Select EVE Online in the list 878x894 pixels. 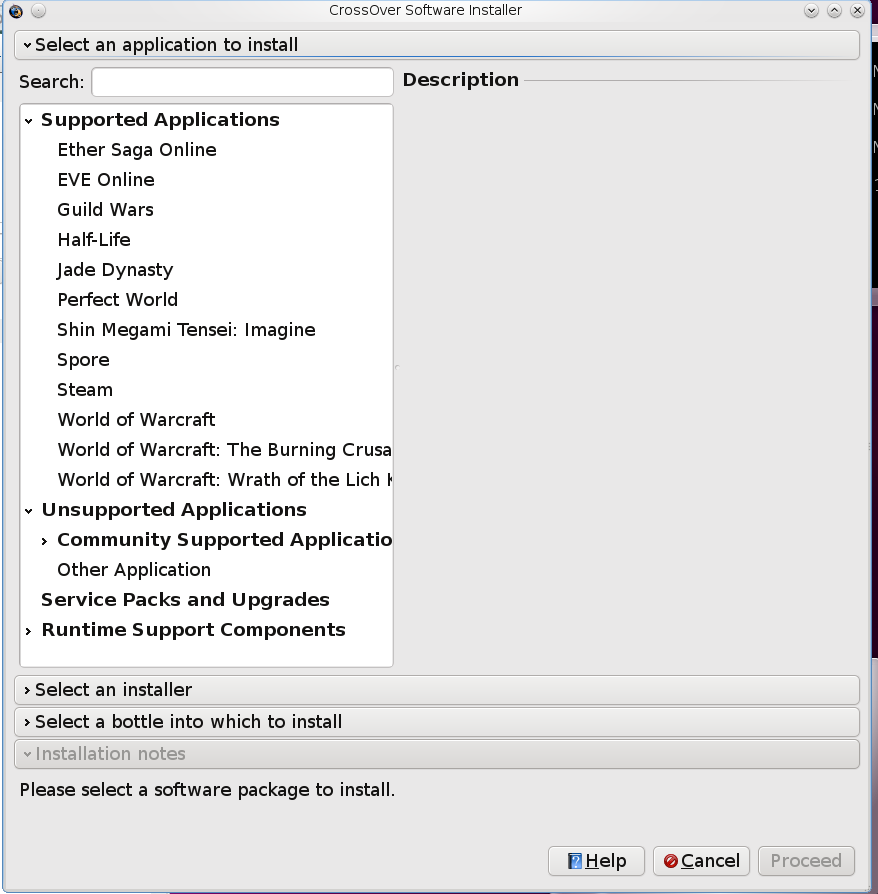(x=106, y=180)
